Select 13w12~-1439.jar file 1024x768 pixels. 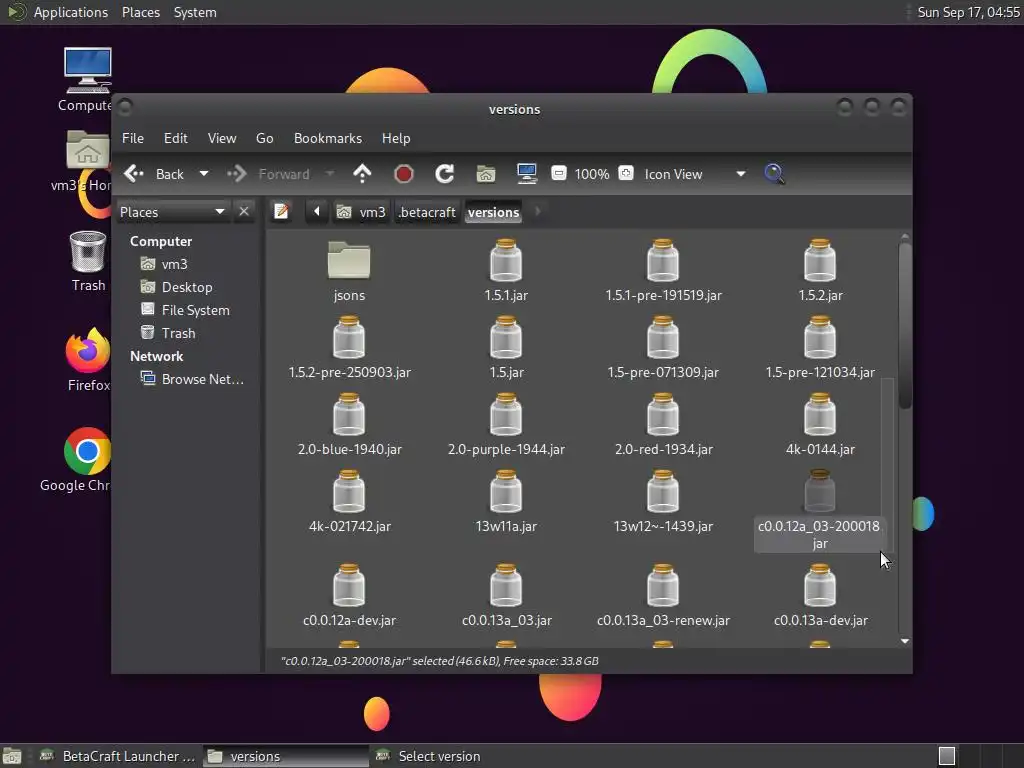pos(663,502)
